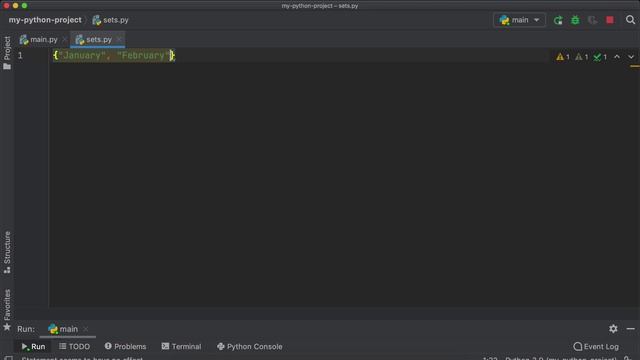The height and width of the screenshot is (360, 640).
Task: Open the Event Log
Action: [x=596, y=347]
